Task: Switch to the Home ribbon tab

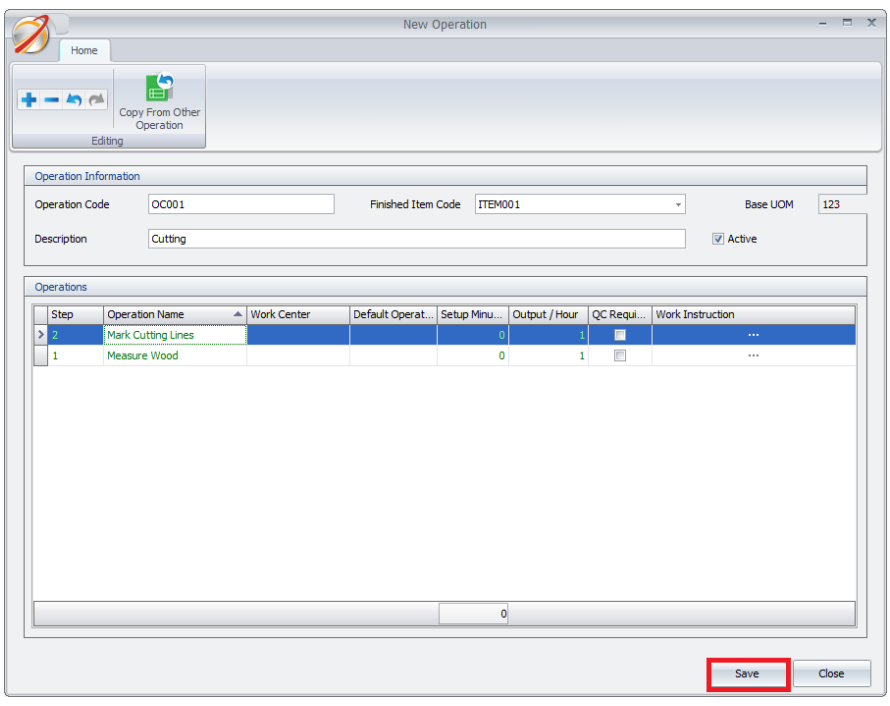Action: (x=84, y=51)
